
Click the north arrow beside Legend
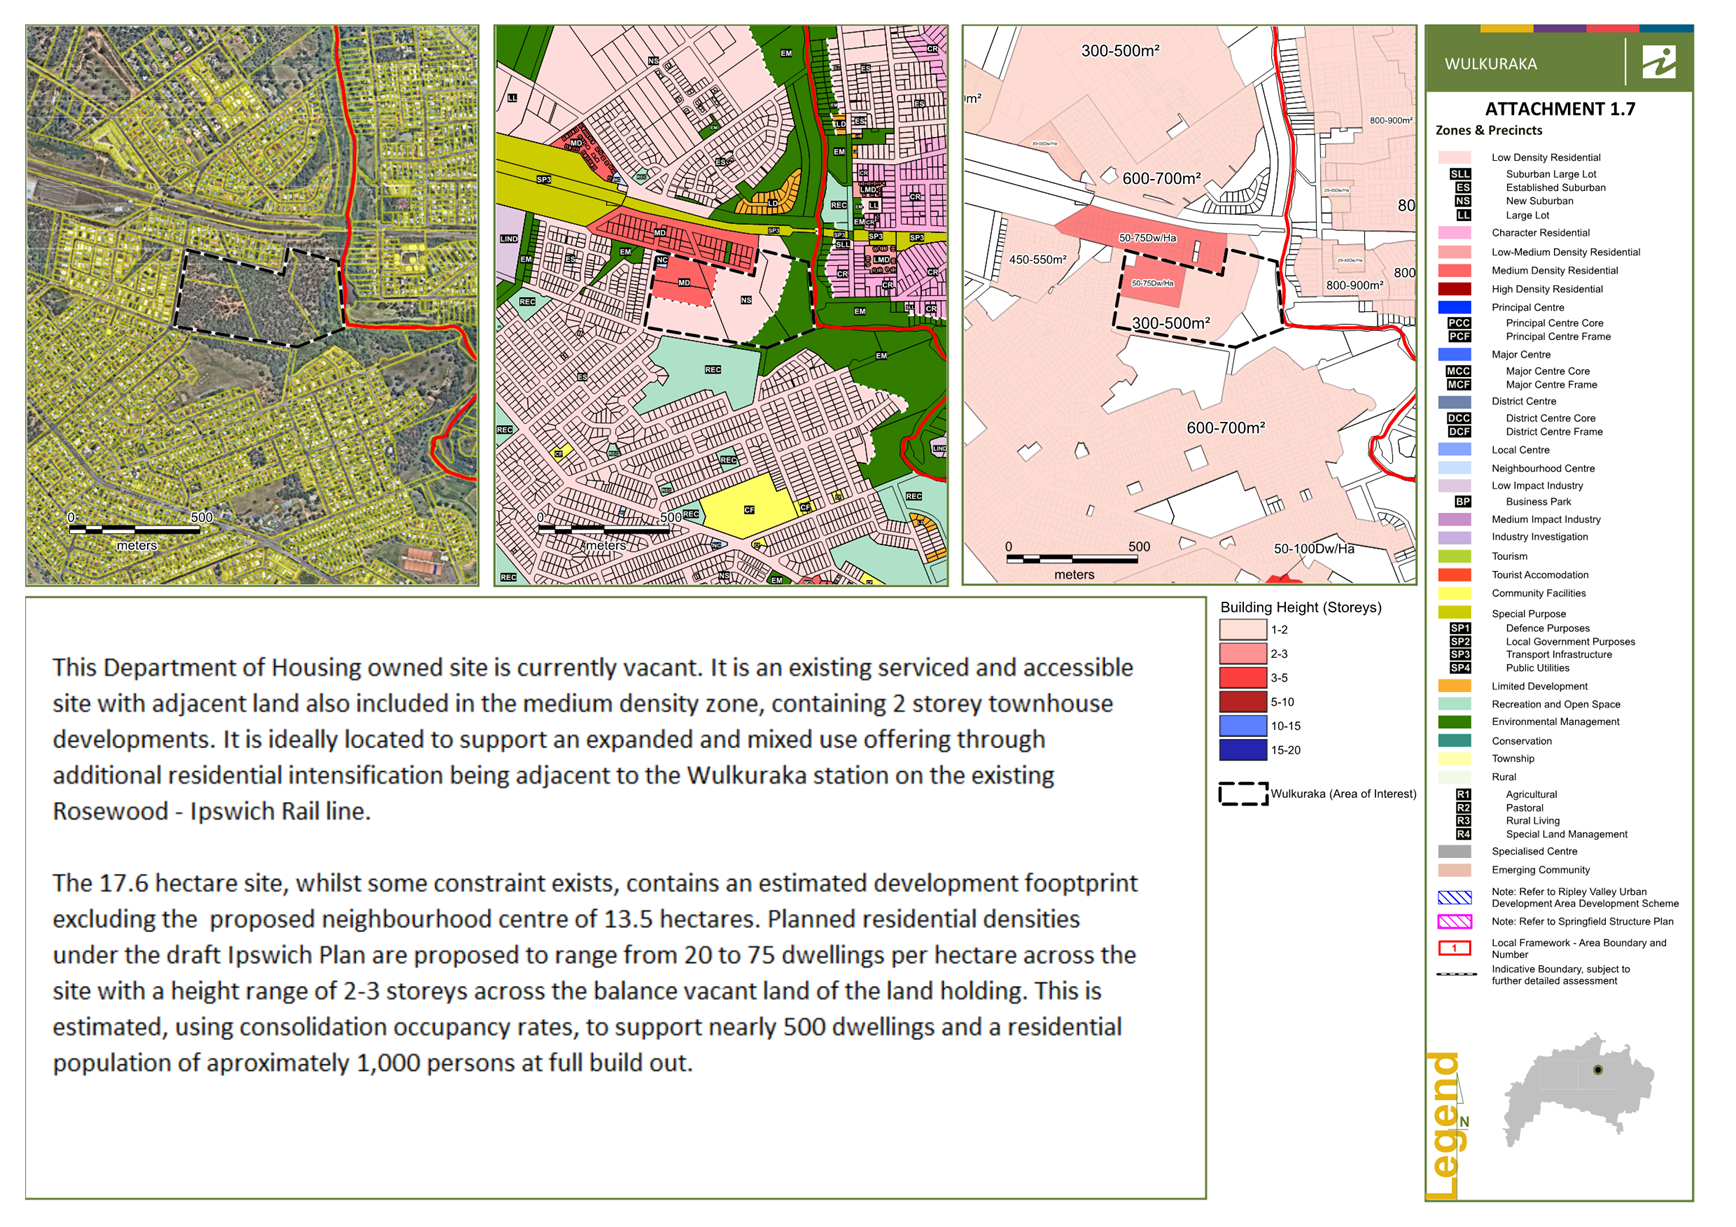pos(1461,1102)
